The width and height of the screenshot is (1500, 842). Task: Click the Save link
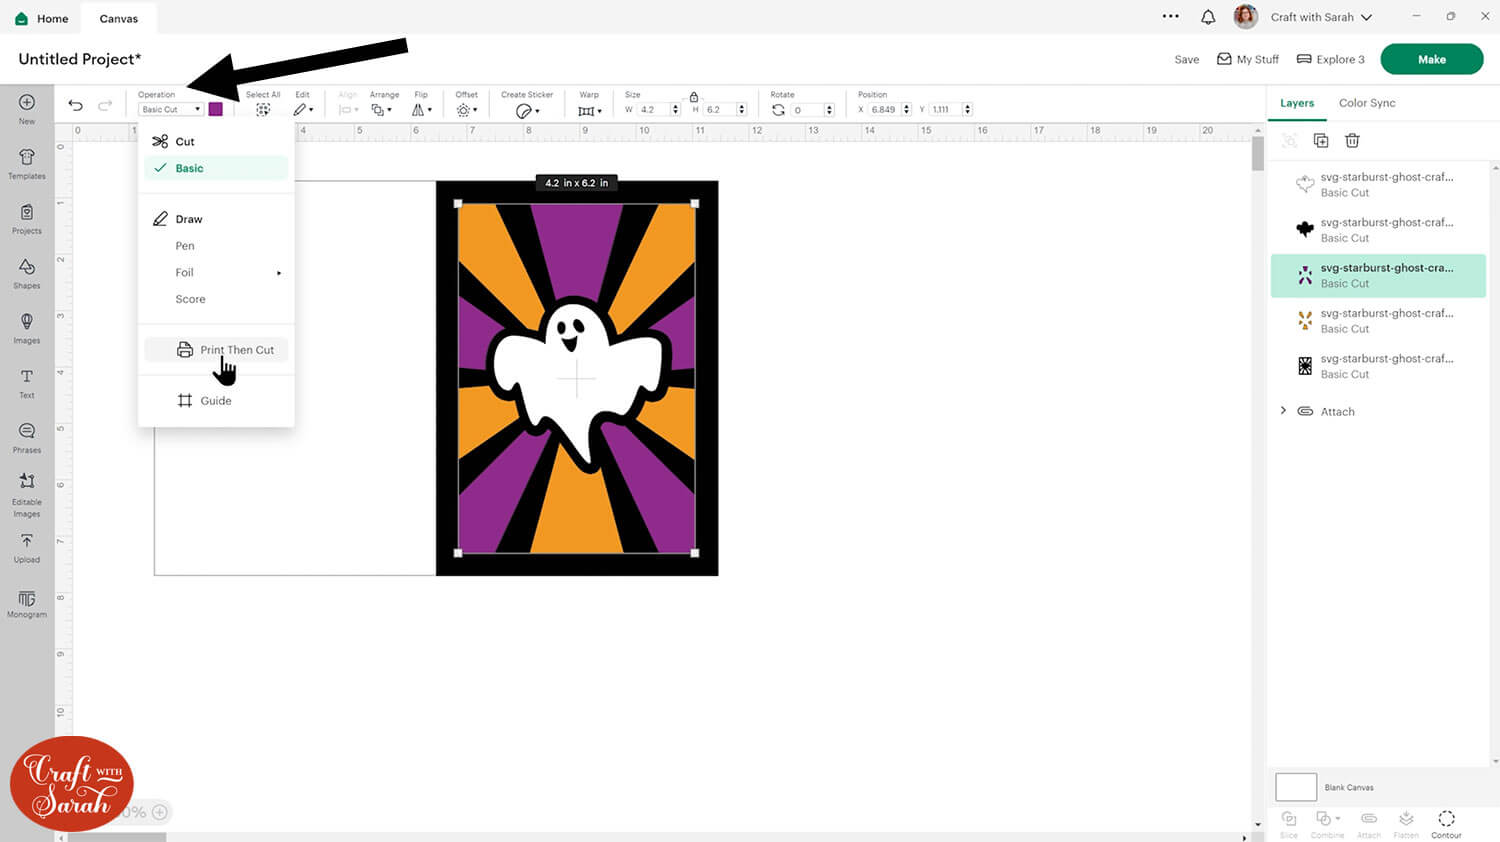1186,60
